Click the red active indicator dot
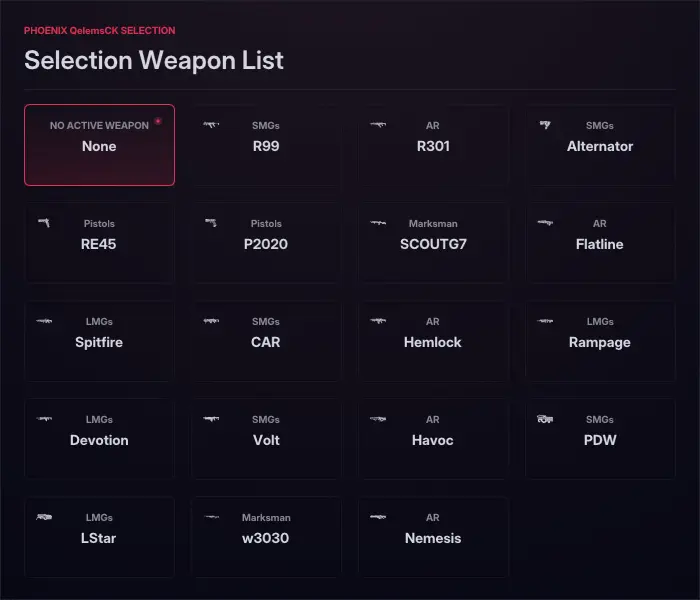The image size is (700, 600). coord(158,121)
